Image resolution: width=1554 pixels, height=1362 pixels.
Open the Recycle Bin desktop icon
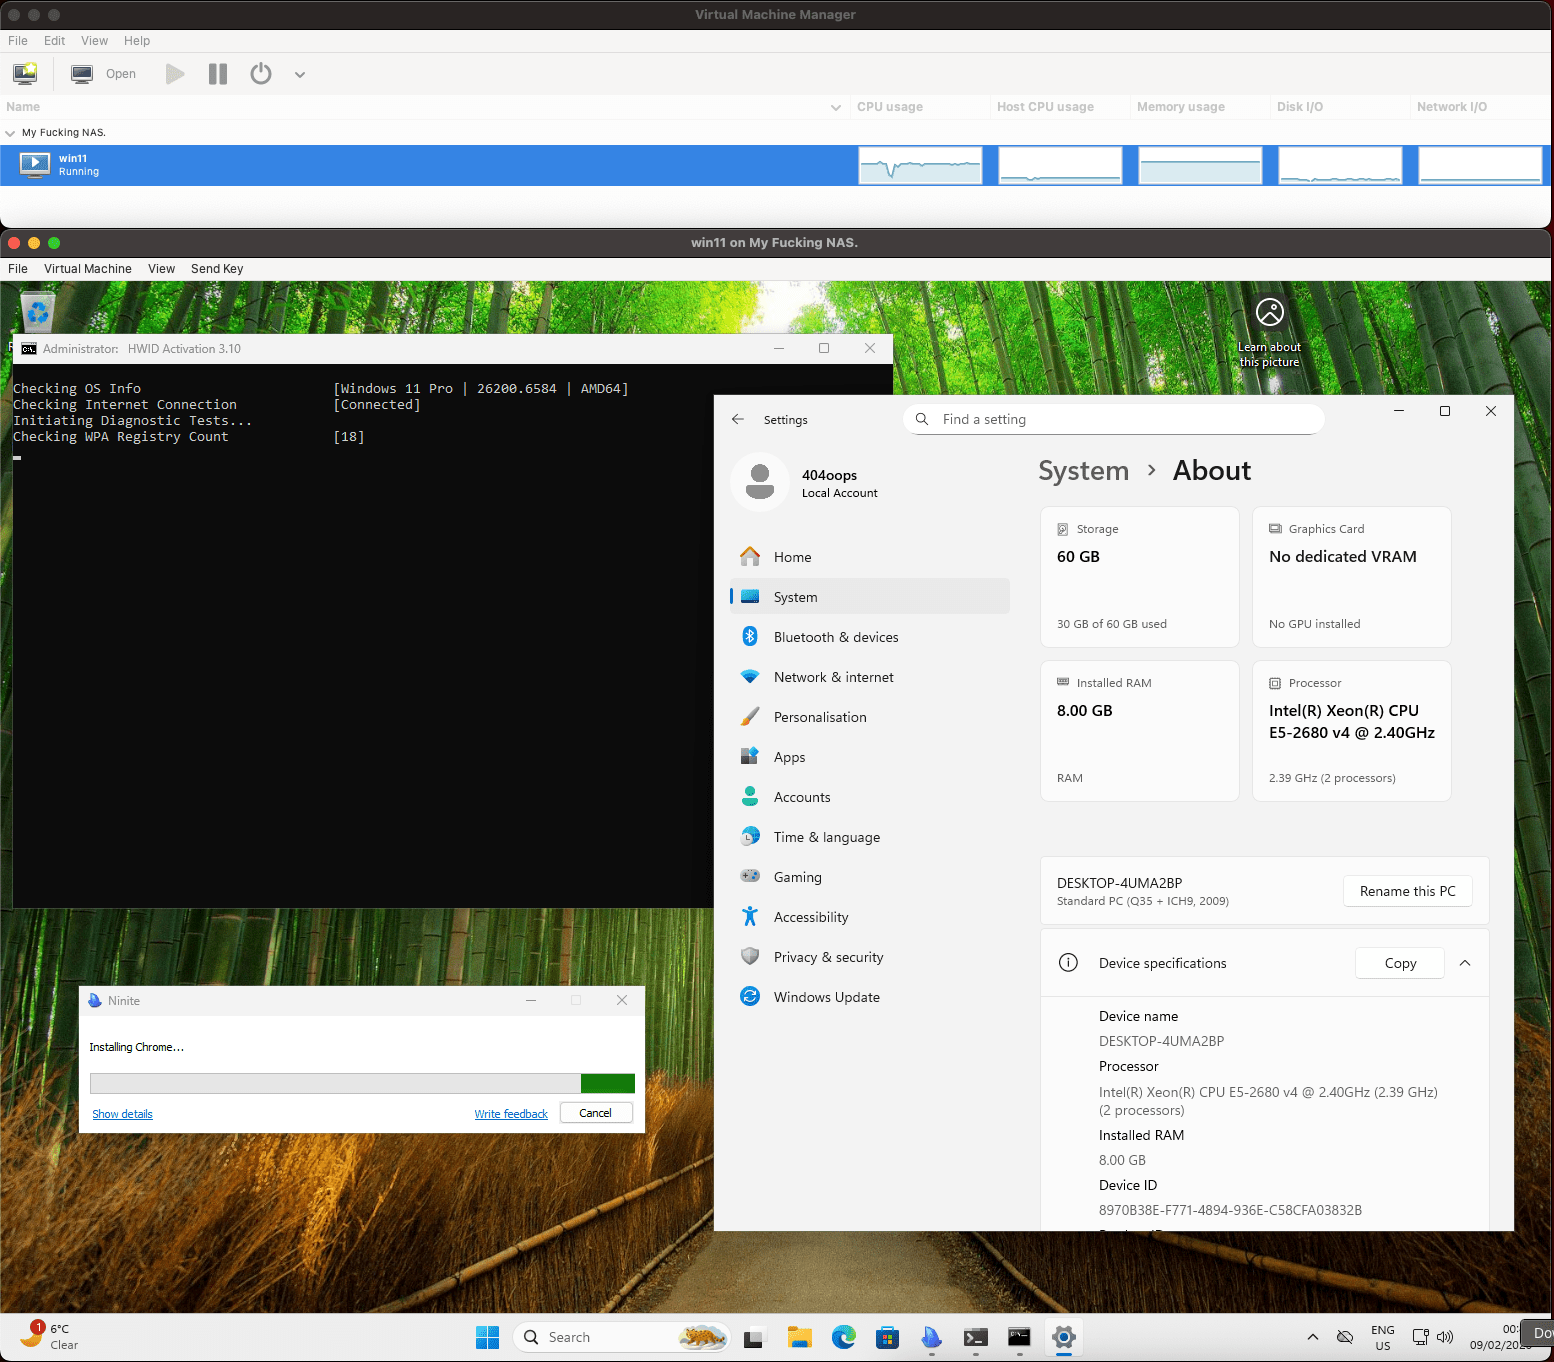coord(37,312)
